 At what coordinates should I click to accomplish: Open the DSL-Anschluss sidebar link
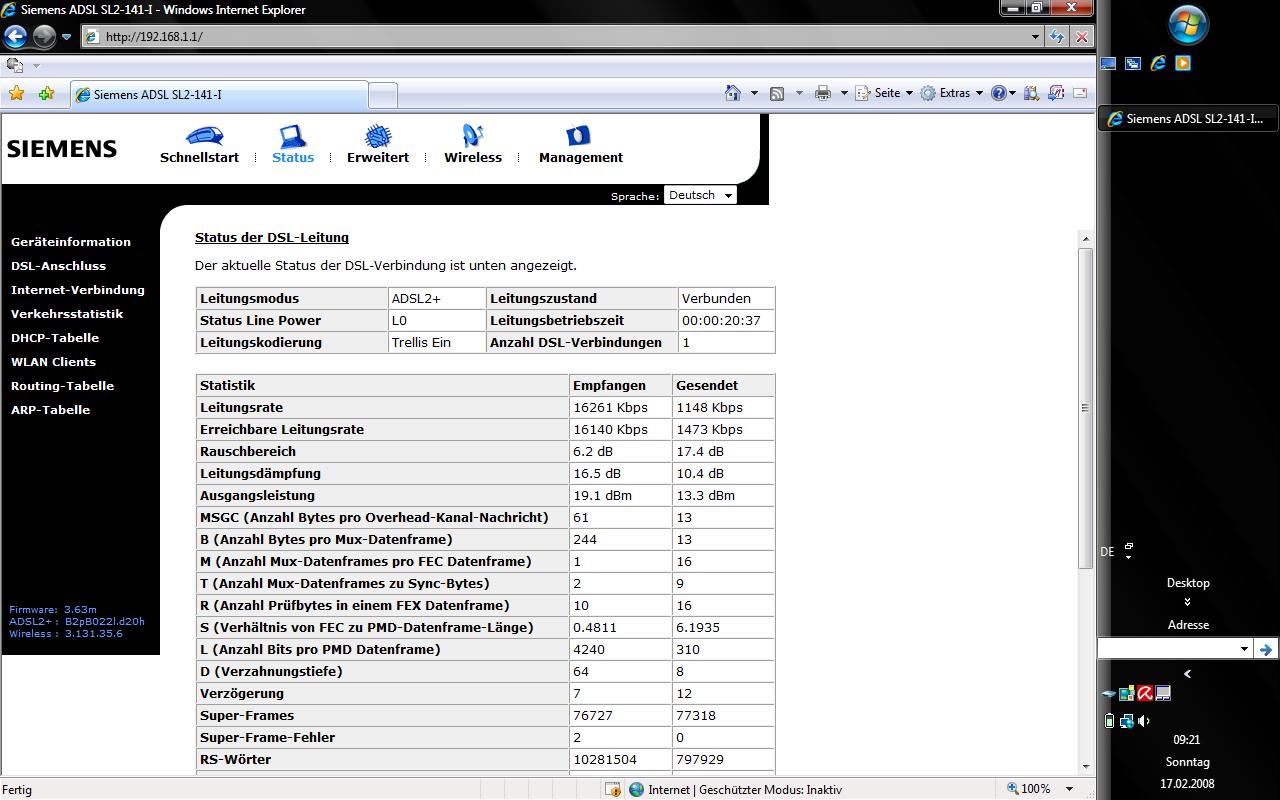point(58,266)
